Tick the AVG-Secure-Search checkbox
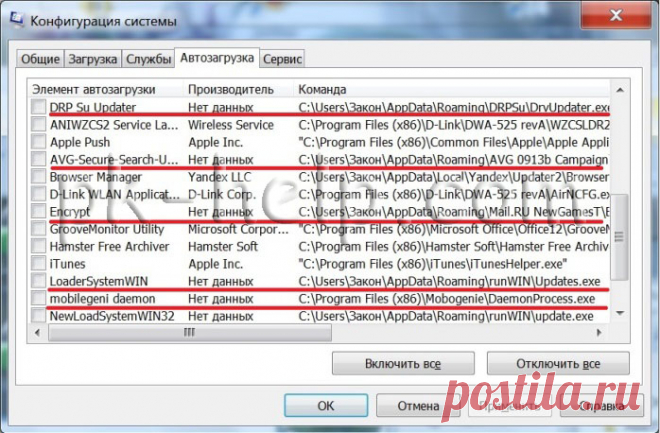 (38, 159)
